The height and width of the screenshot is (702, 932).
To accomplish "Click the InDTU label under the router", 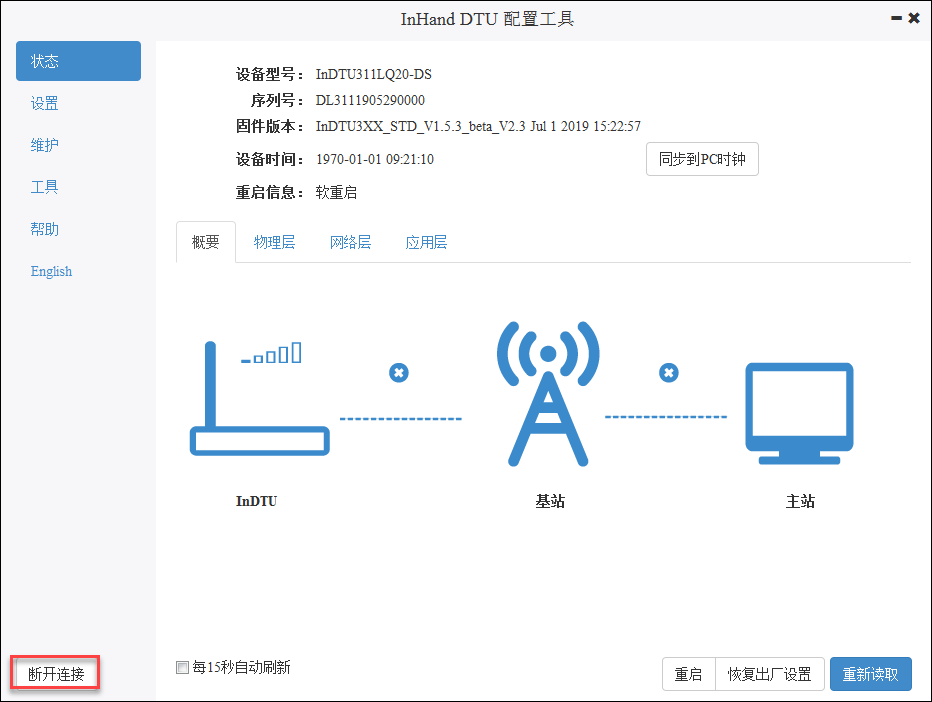I will (256, 501).
